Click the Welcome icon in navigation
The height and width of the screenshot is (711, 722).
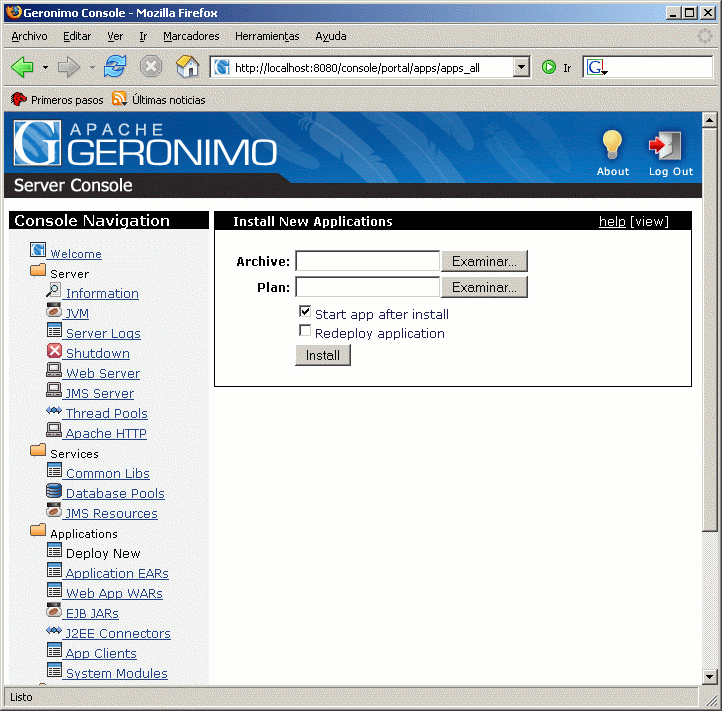pos(38,250)
